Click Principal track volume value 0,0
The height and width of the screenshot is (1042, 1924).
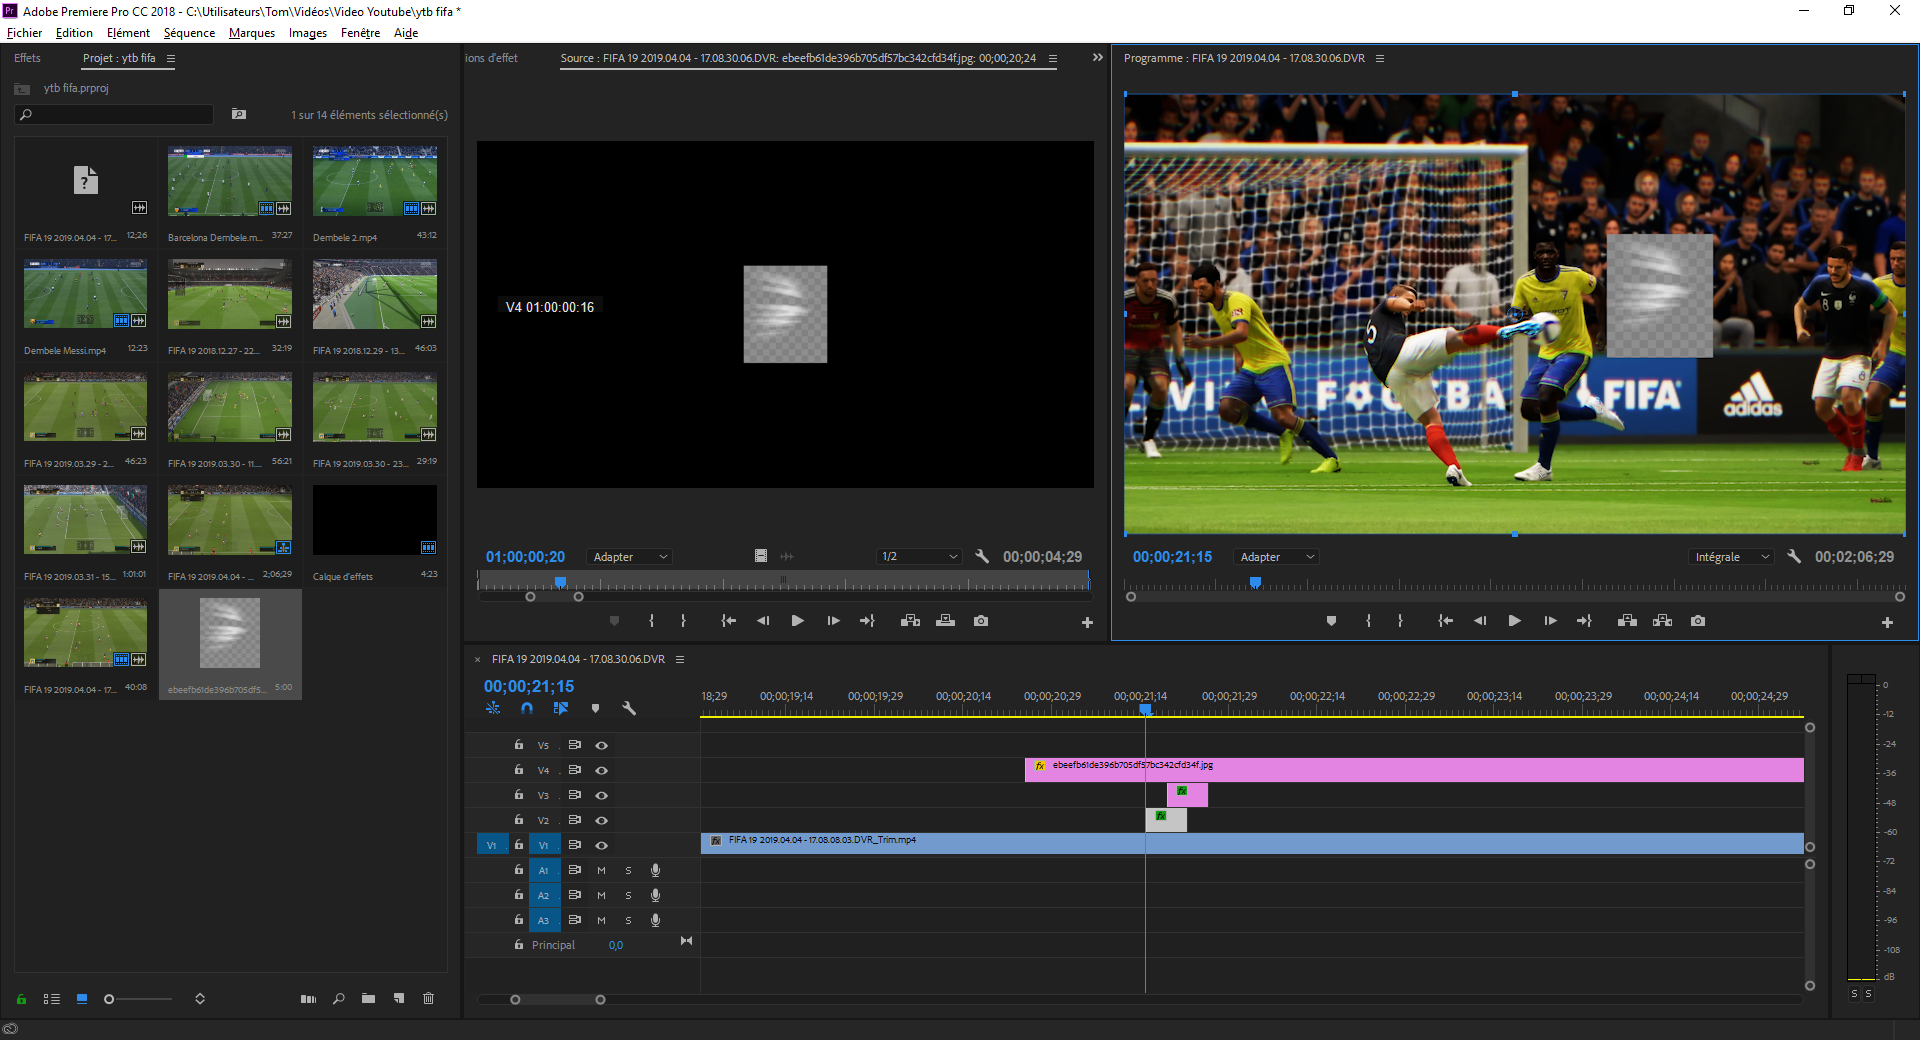(616, 946)
